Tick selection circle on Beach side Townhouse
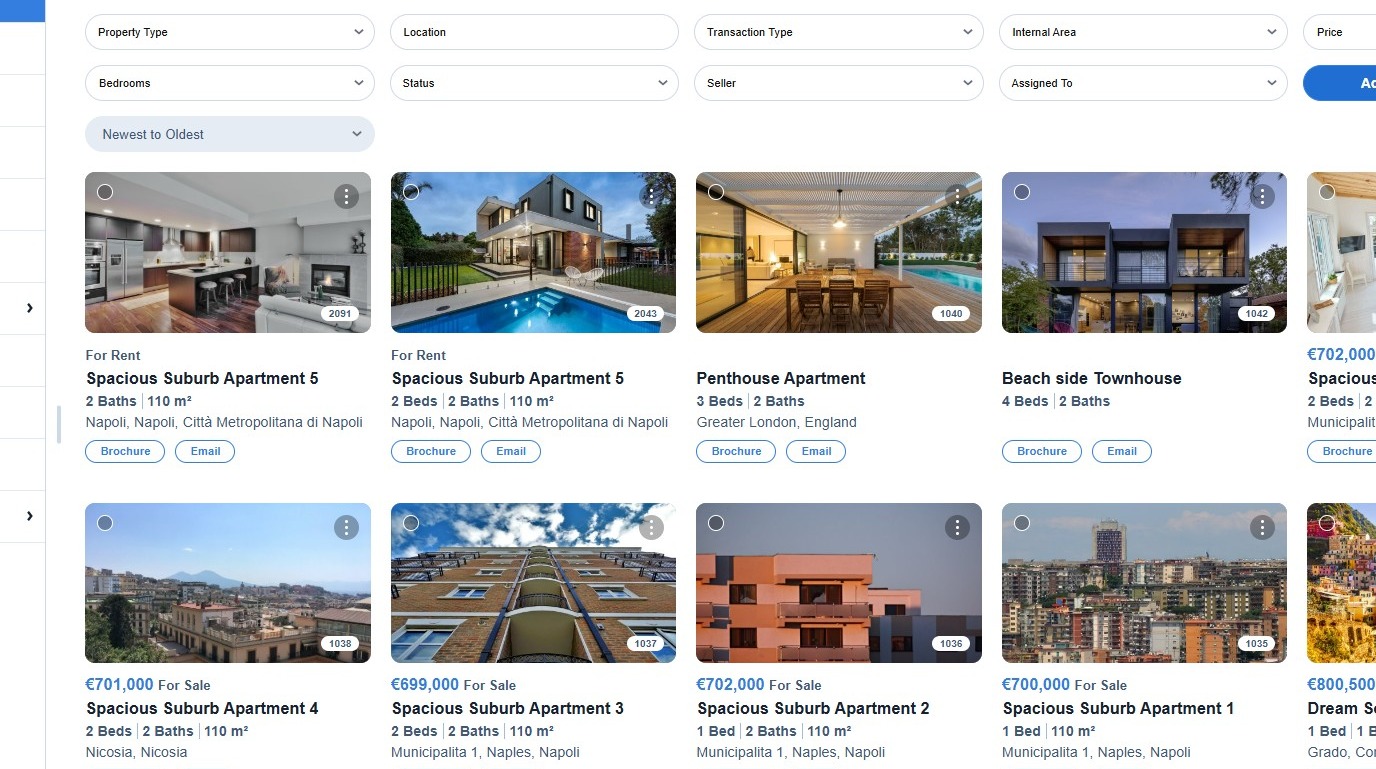 click(1021, 192)
